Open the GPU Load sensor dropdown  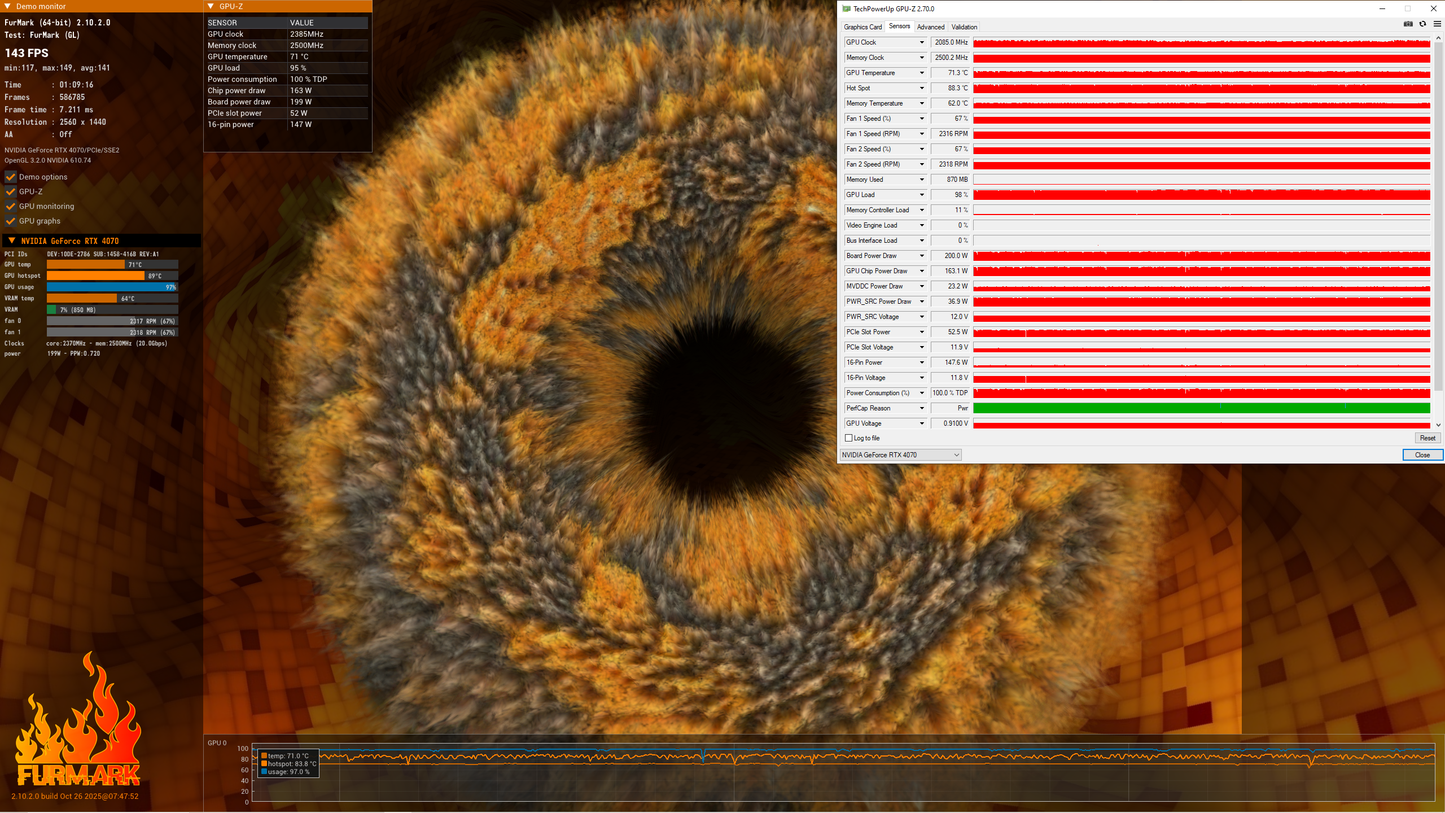point(922,195)
